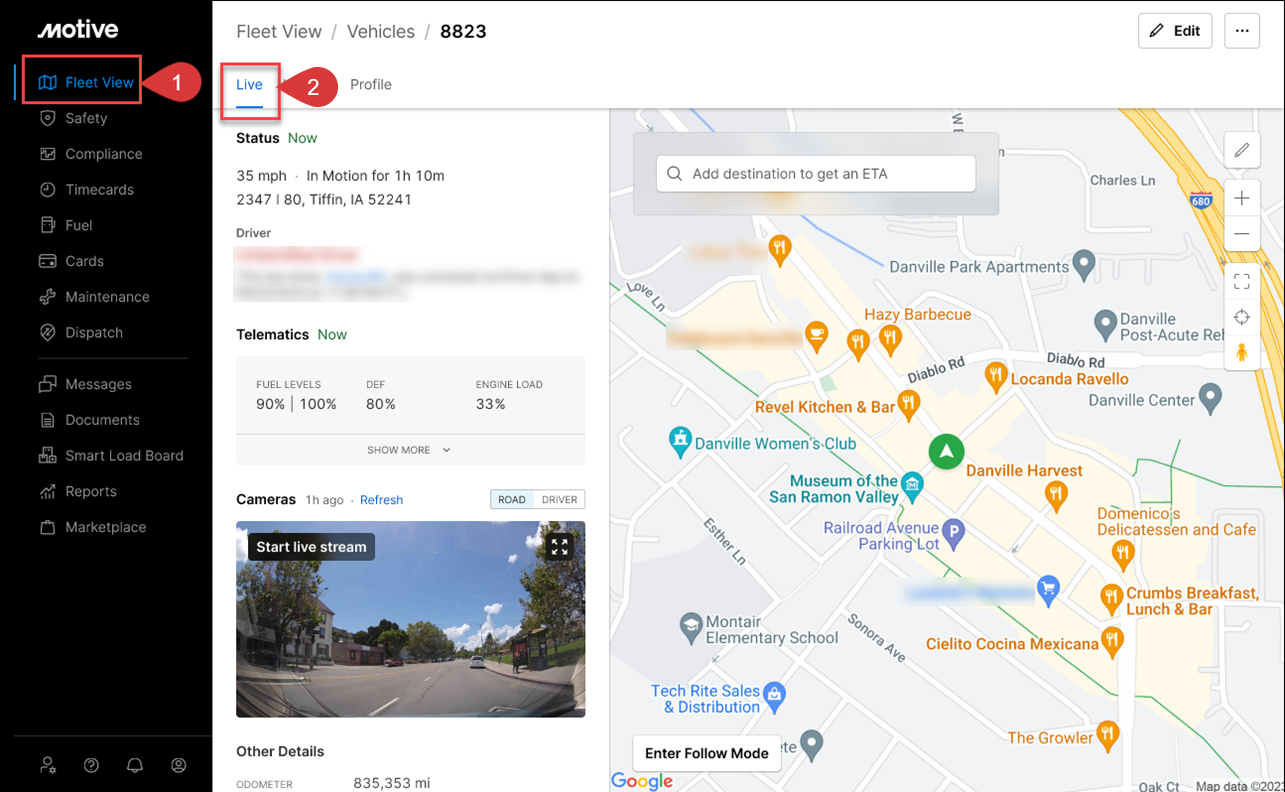Select the DRIVER camera view
Image resolution: width=1285 pixels, height=792 pixels.
coord(559,500)
